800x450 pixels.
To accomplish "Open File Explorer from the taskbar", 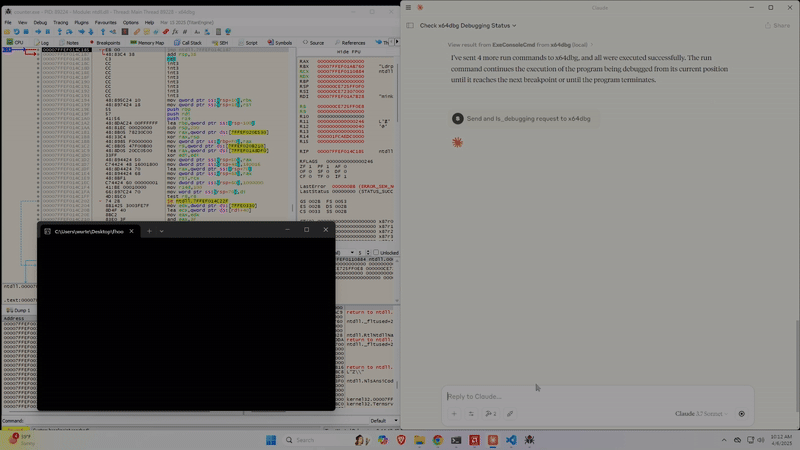I will pyautogui.click(x=419, y=440).
